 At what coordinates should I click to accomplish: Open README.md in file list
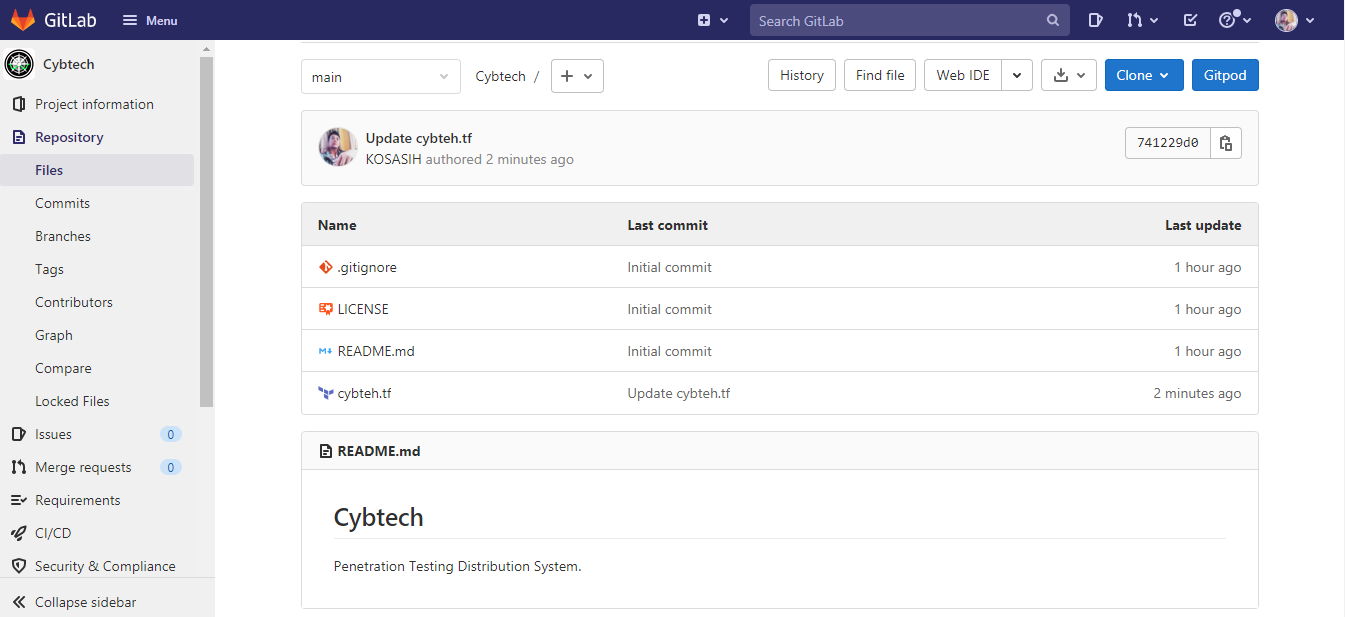pyautogui.click(x=376, y=351)
